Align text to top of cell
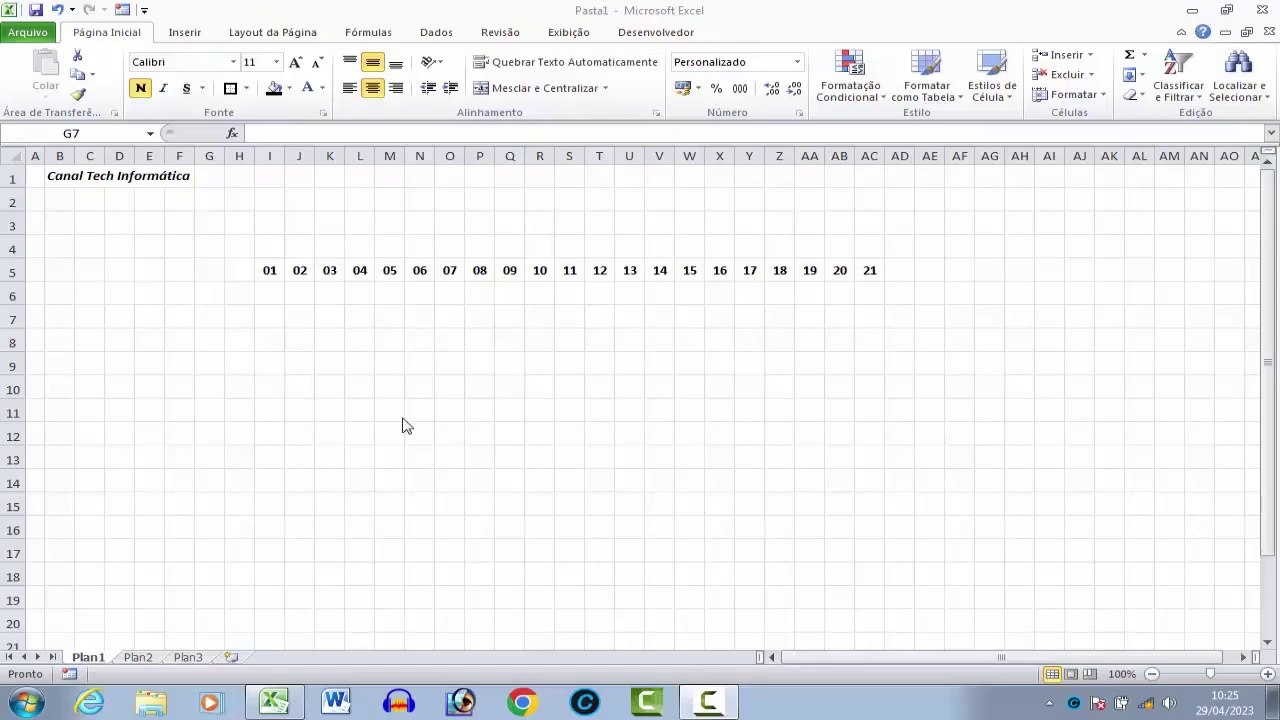The image size is (1280, 720). 349,62
